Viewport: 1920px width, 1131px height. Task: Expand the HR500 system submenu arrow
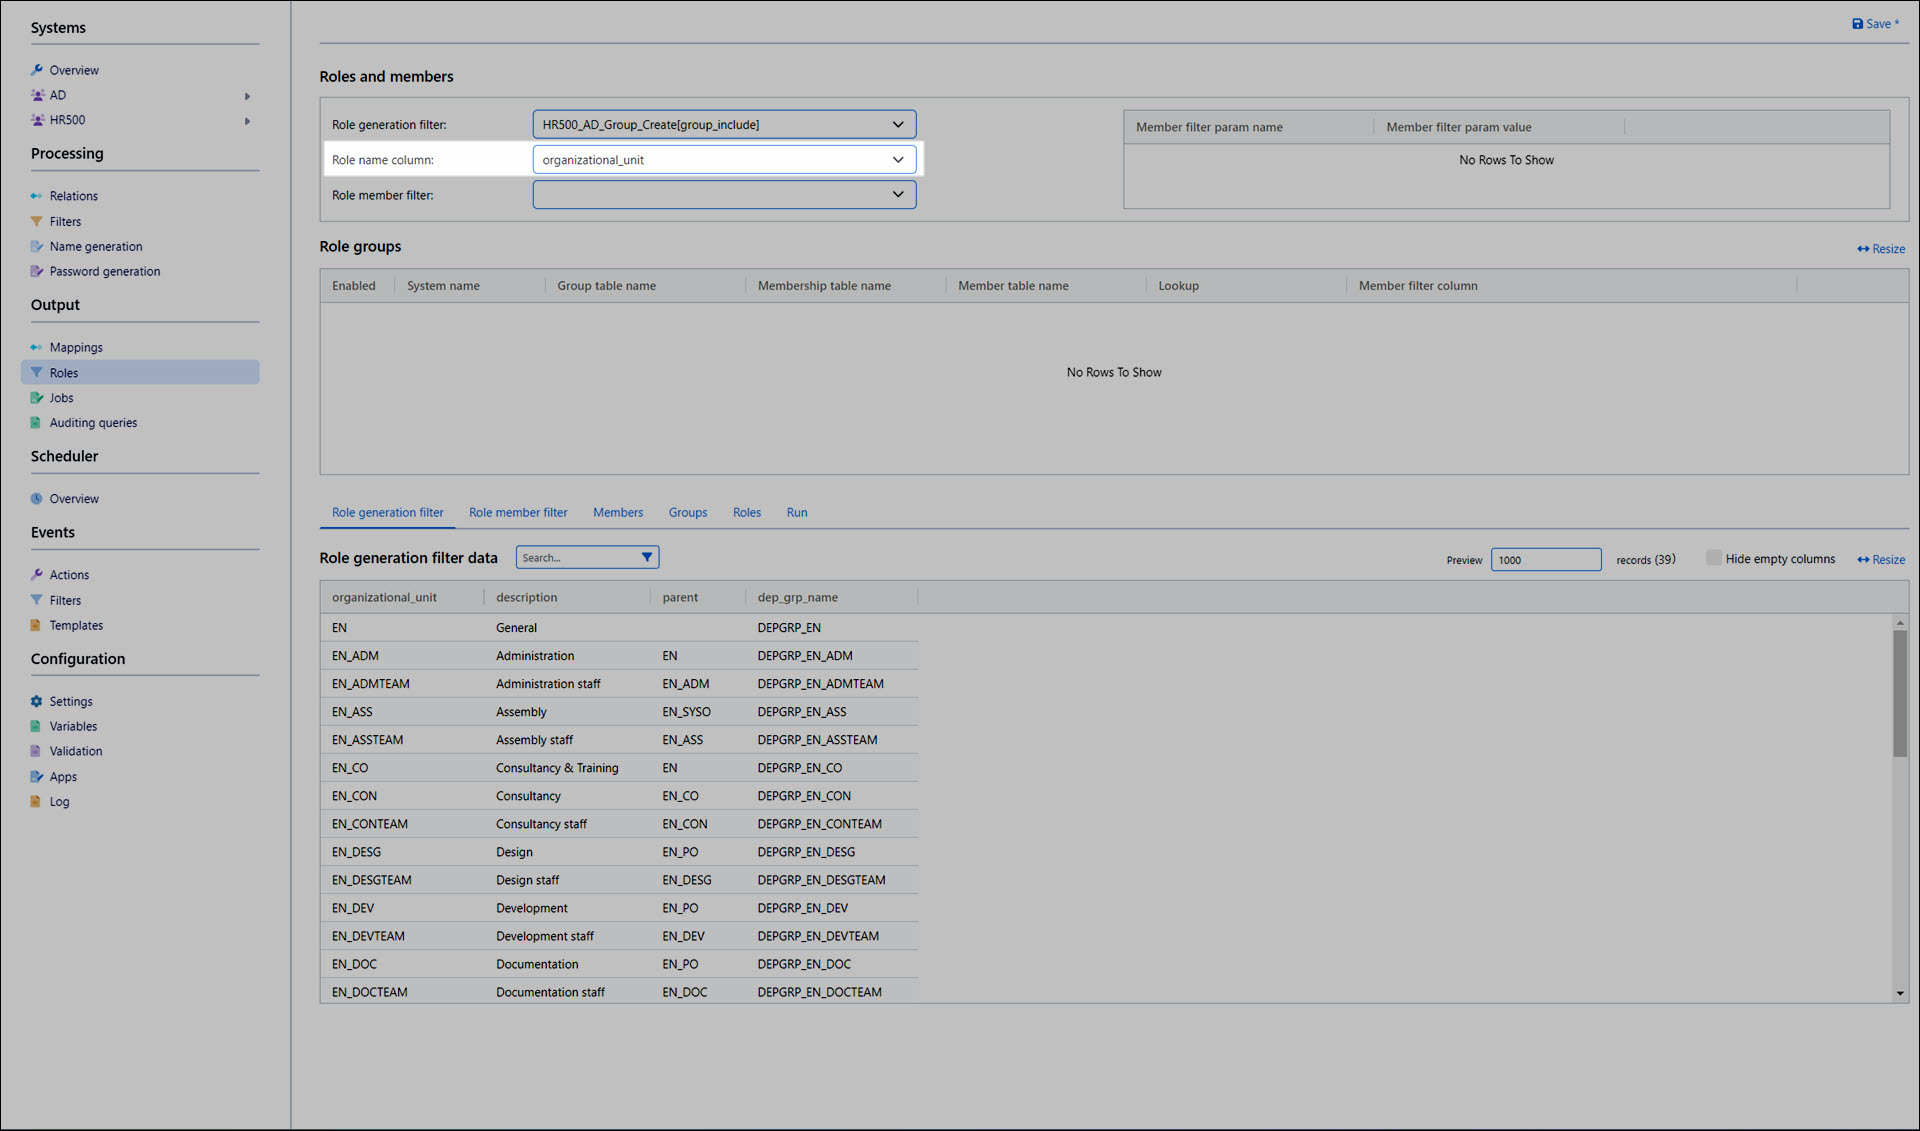247,121
